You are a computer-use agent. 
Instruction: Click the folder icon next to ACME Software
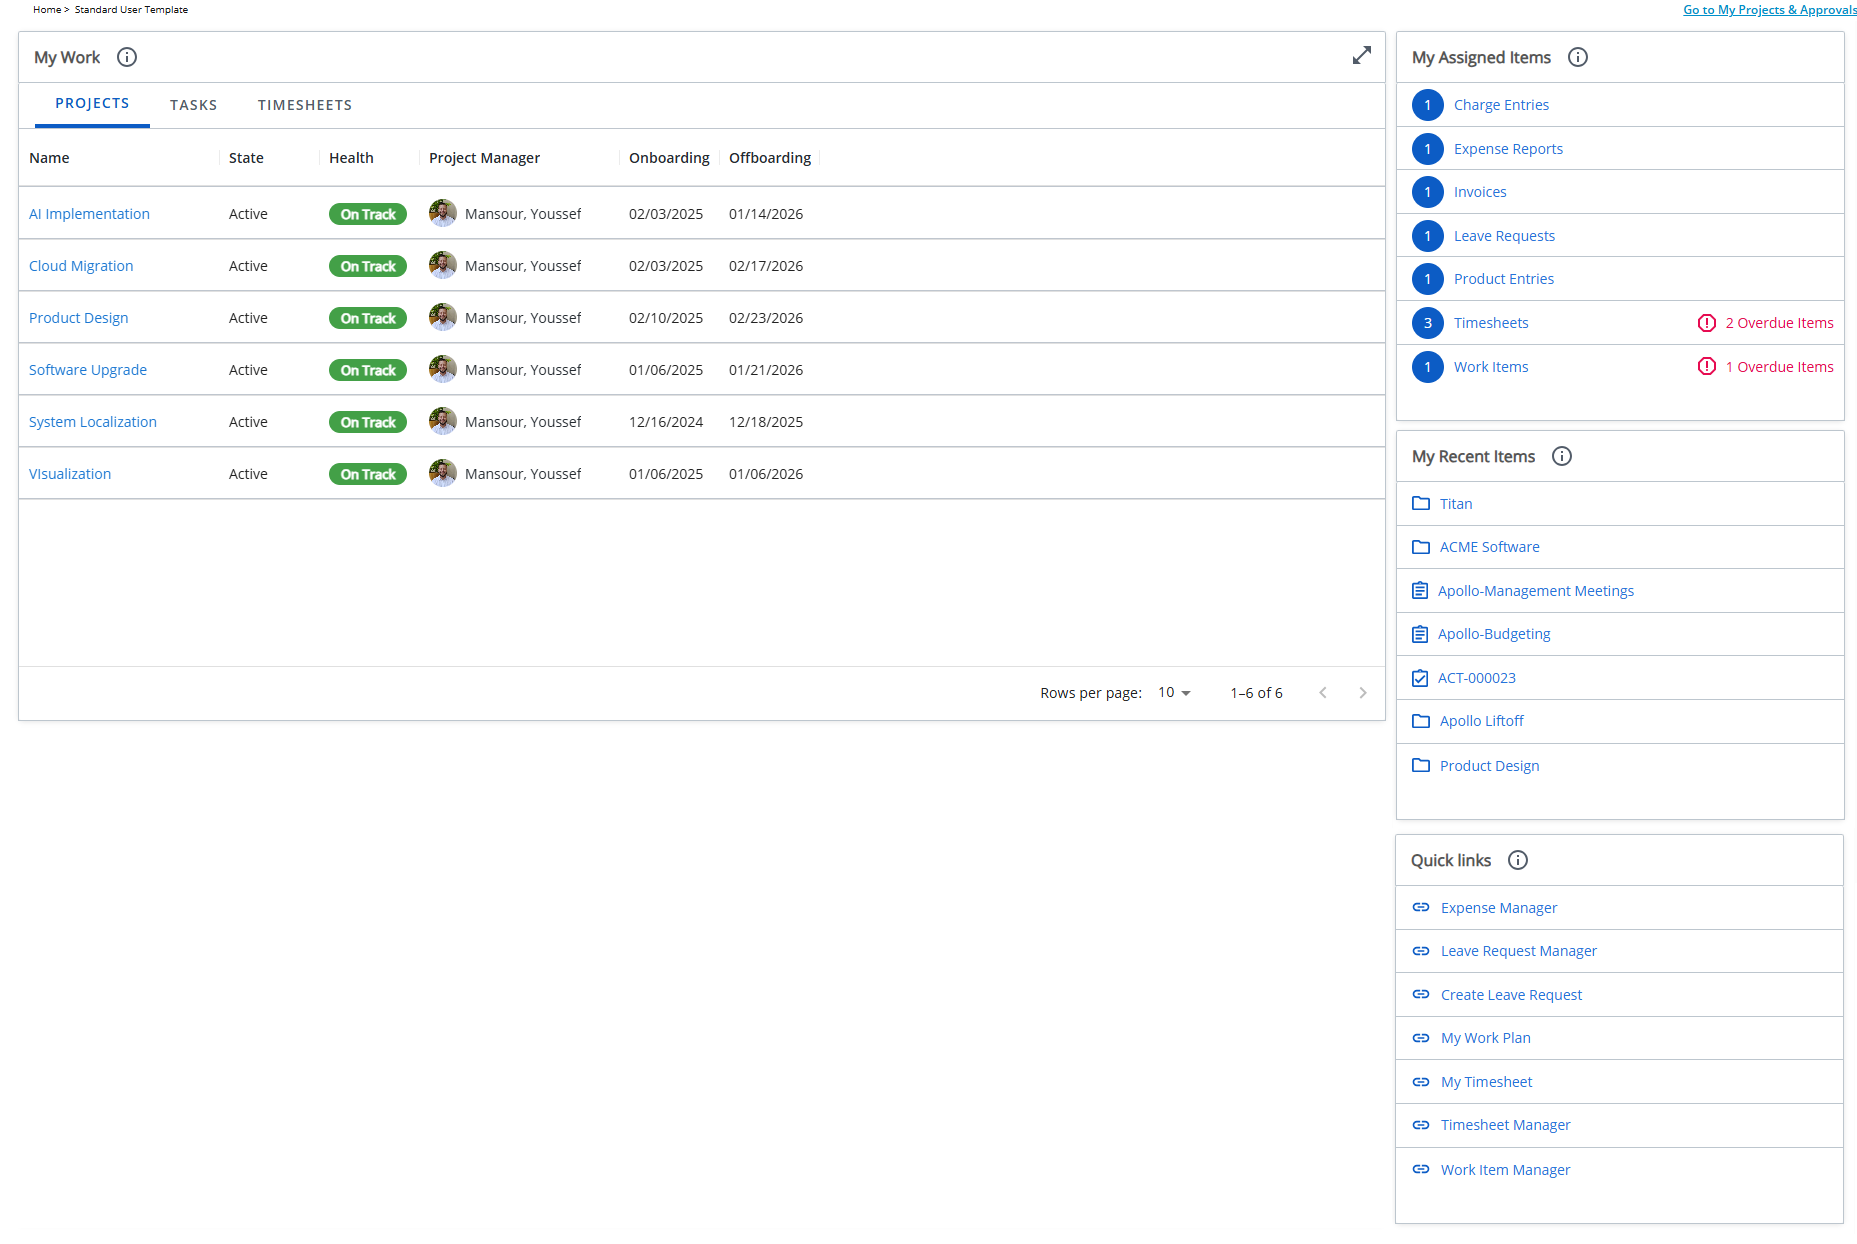coord(1421,547)
